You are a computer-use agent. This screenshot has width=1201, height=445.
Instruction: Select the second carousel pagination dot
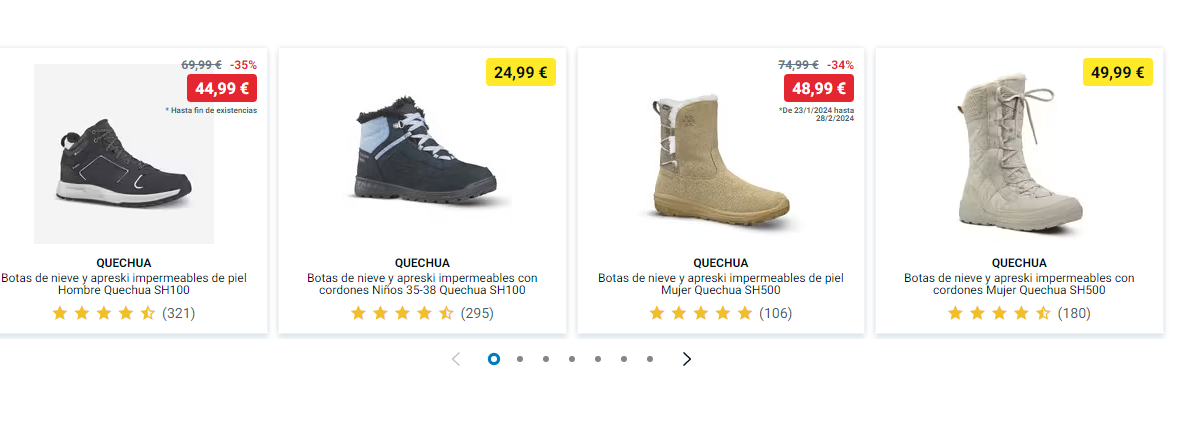520,359
